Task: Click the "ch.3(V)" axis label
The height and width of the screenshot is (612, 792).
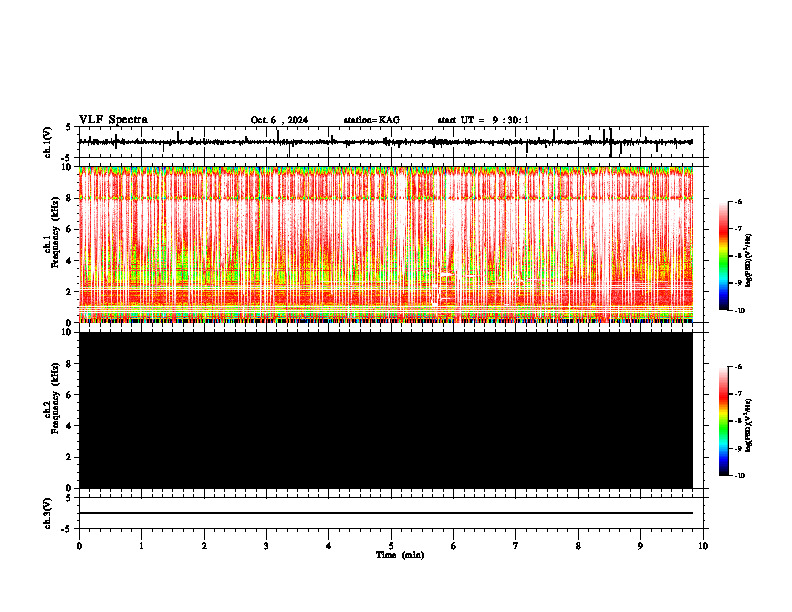Action: tap(48, 513)
